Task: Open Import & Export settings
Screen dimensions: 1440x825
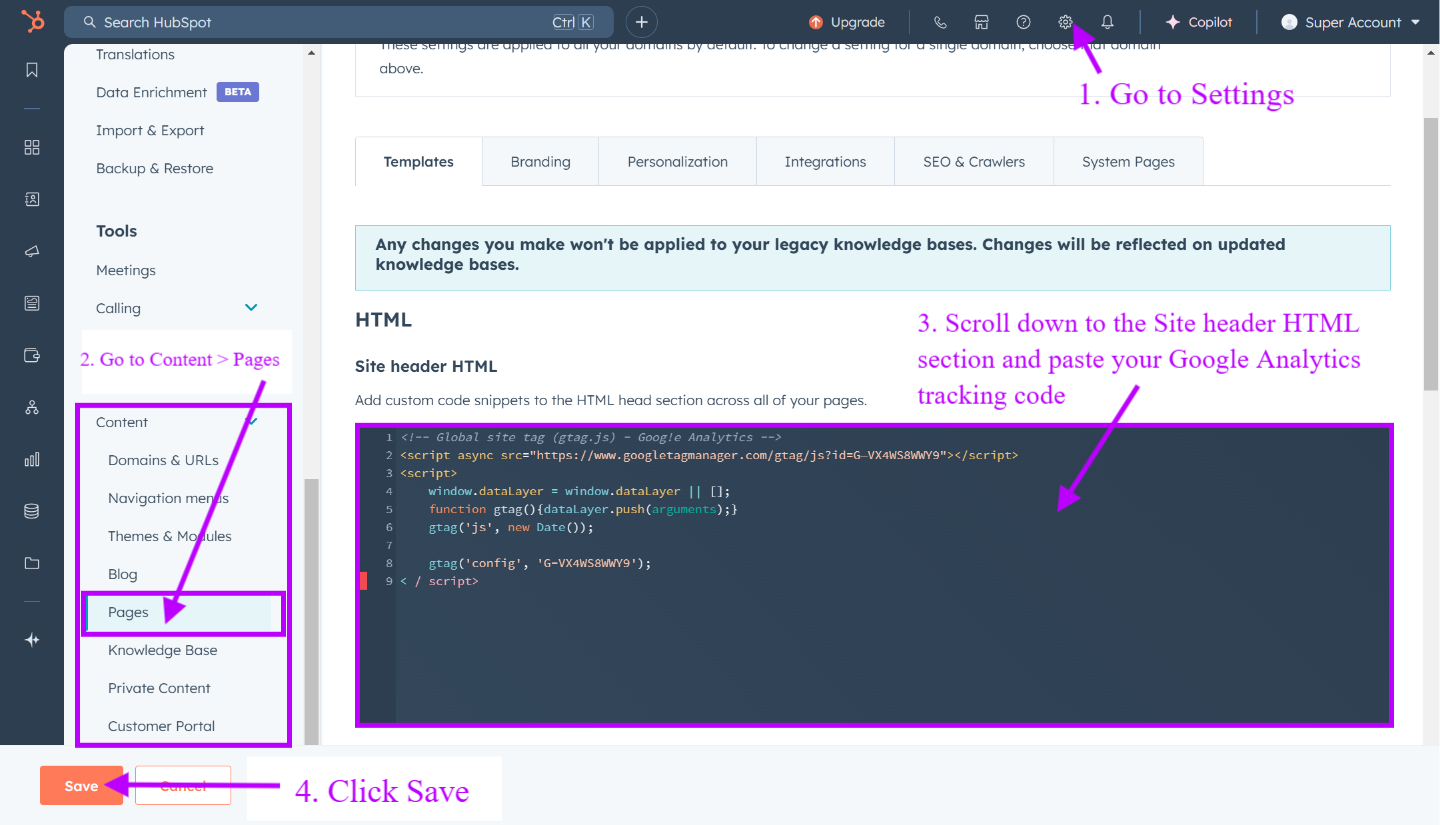Action: click(150, 130)
